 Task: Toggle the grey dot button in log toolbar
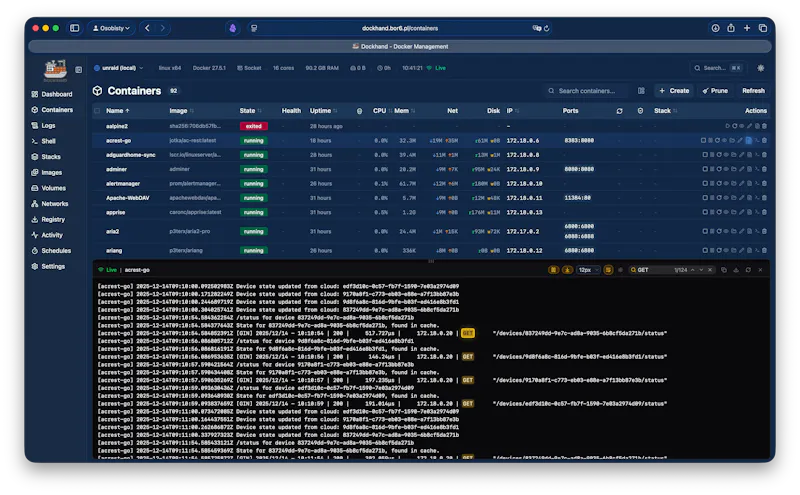coord(620,270)
